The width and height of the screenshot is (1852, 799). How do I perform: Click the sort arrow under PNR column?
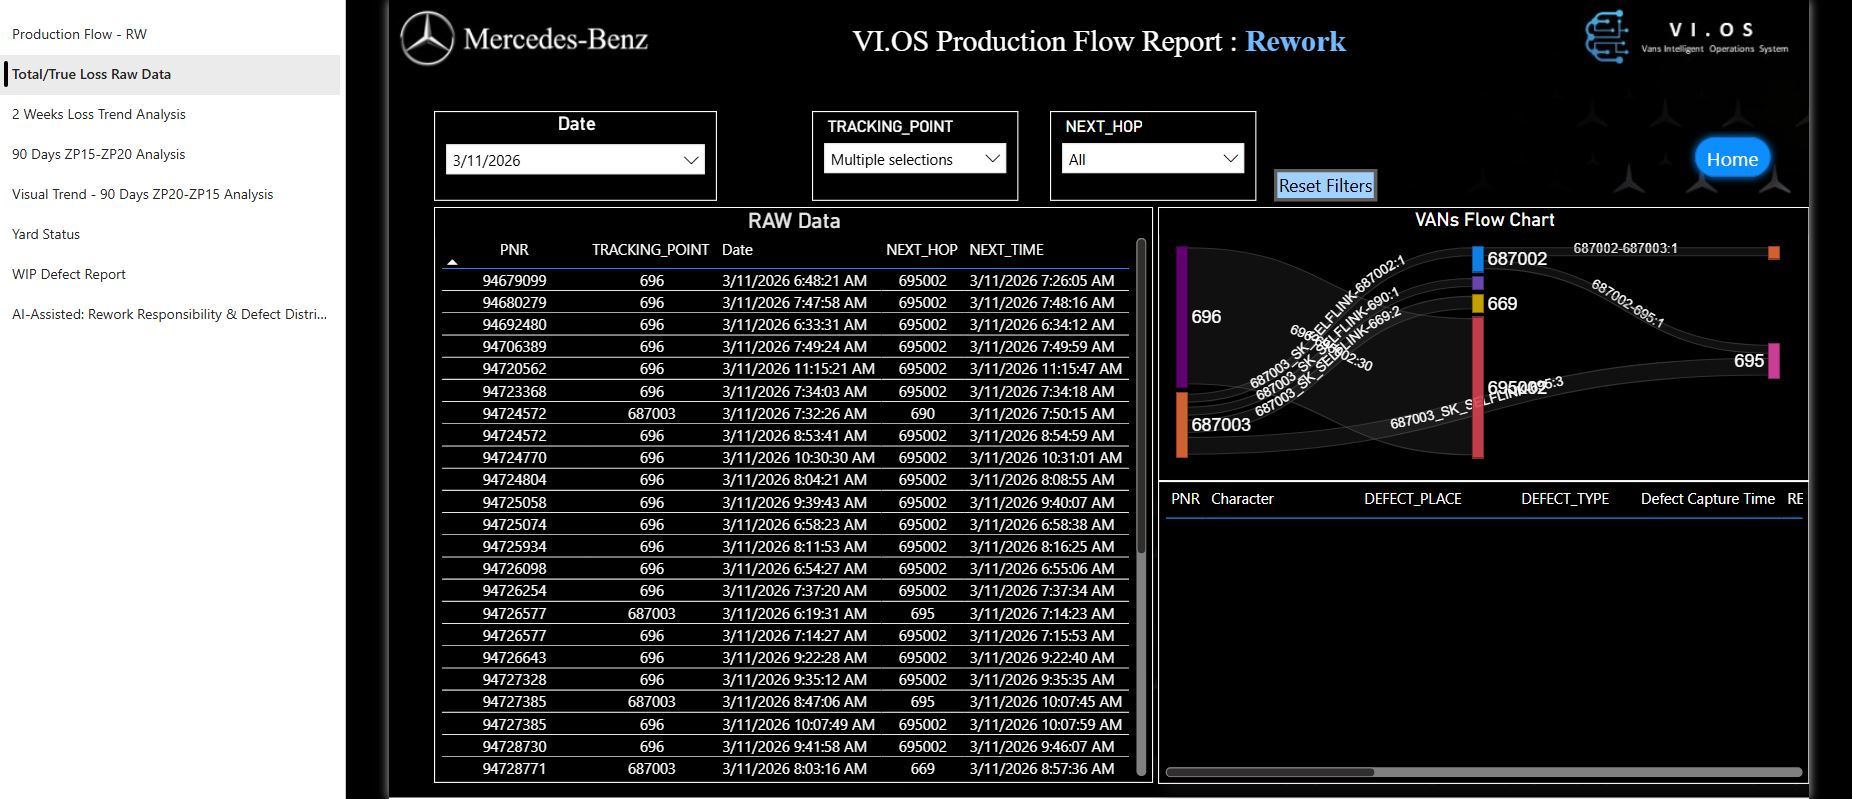(452, 262)
